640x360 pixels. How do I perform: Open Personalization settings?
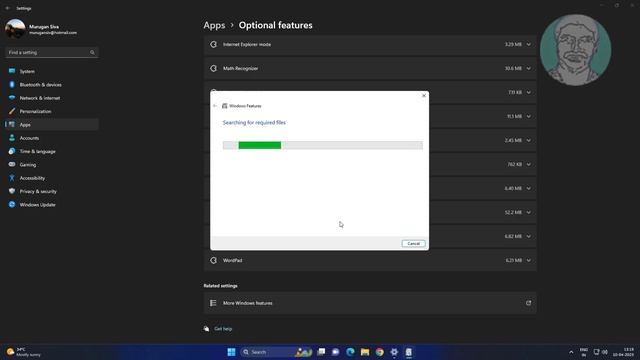point(51,111)
